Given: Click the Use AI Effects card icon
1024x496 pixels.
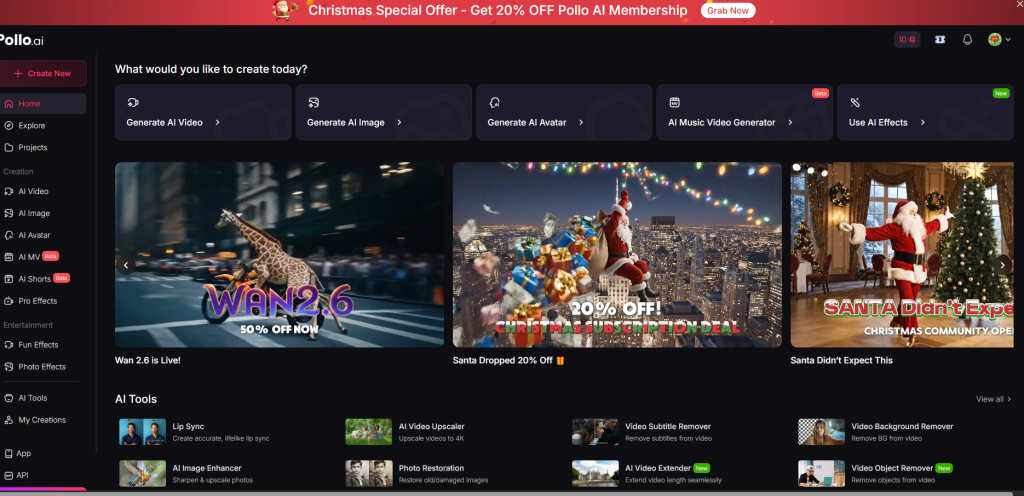Looking at the screenshot, I should (855, 102).
